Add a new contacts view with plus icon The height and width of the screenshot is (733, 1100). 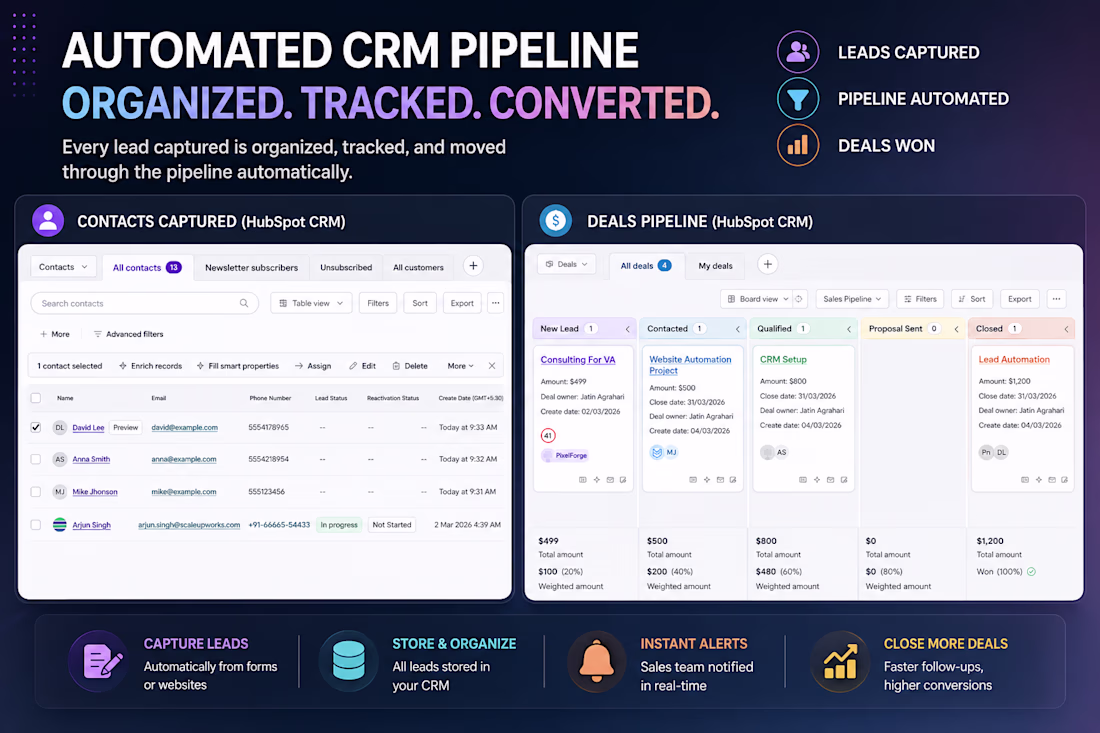[x=474, y=266]
